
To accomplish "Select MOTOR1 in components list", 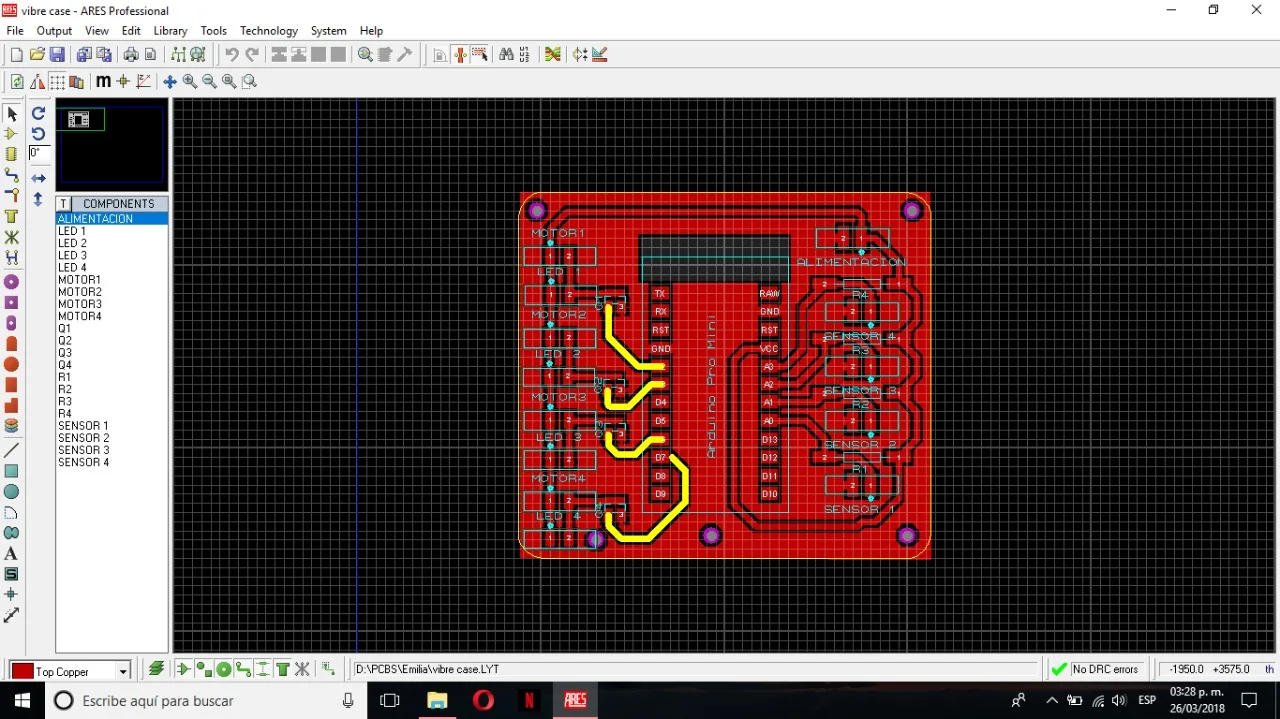I will click(112, 280).
